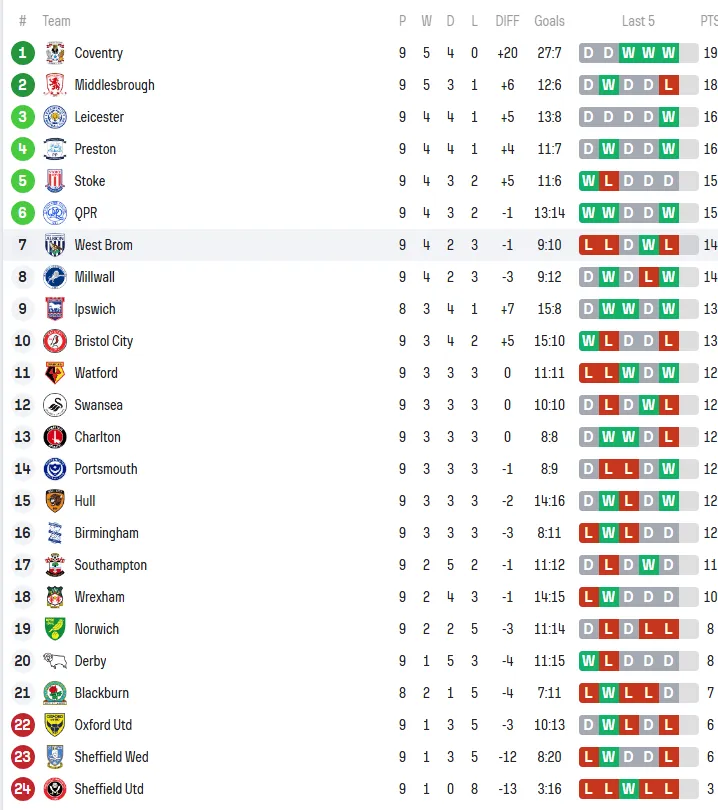
Task: Click the Sheffield Utd club badge
Action: 55,789
